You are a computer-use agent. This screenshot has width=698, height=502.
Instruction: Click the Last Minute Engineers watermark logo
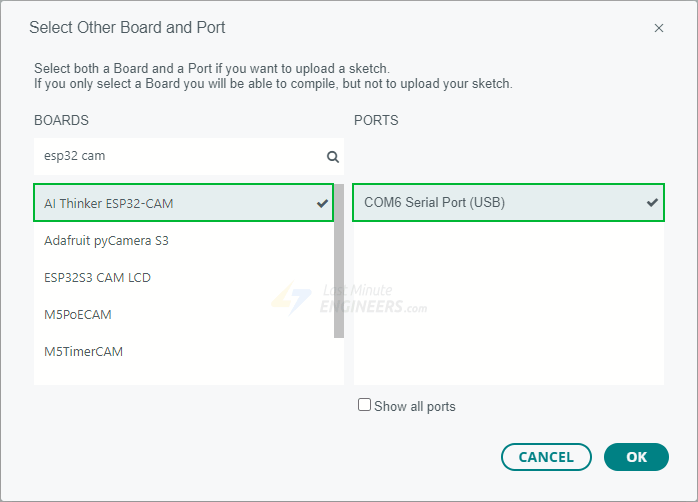coord(349,299)
